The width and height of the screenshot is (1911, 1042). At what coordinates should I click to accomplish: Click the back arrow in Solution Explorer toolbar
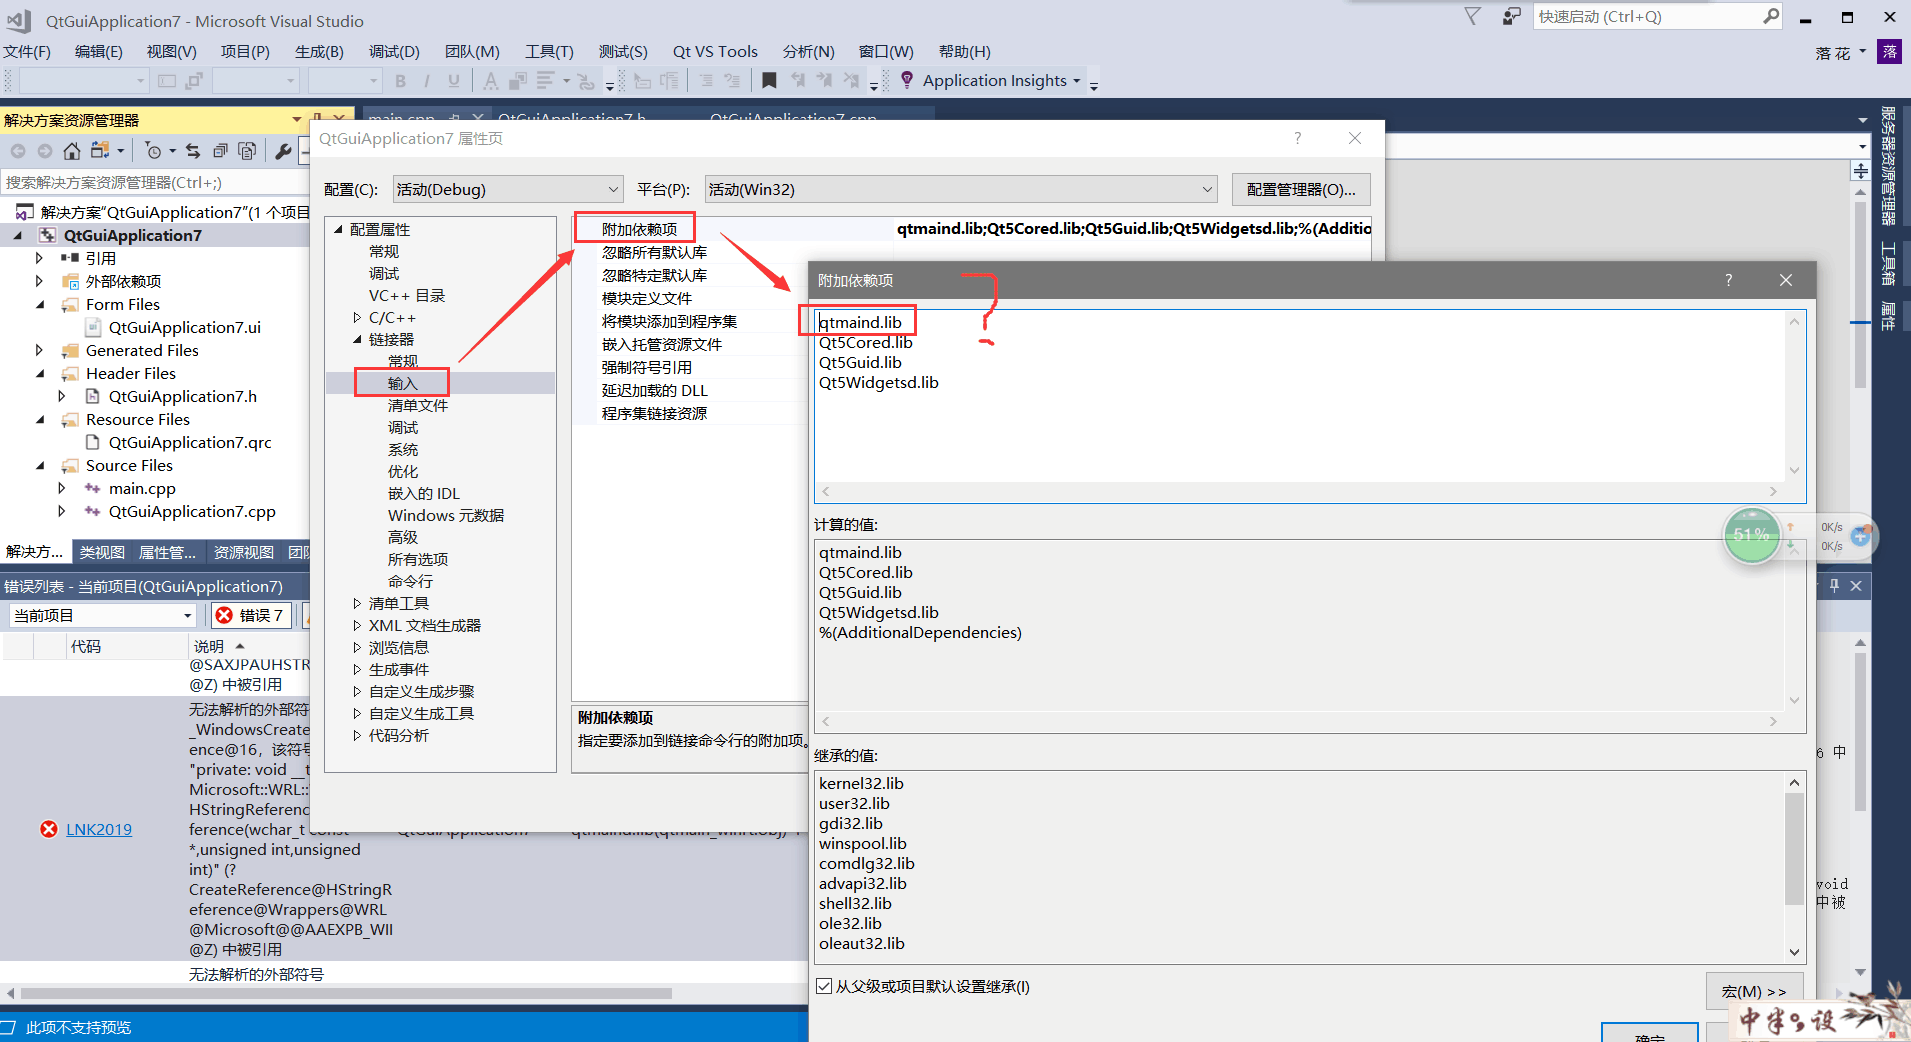tap(18, 151)
